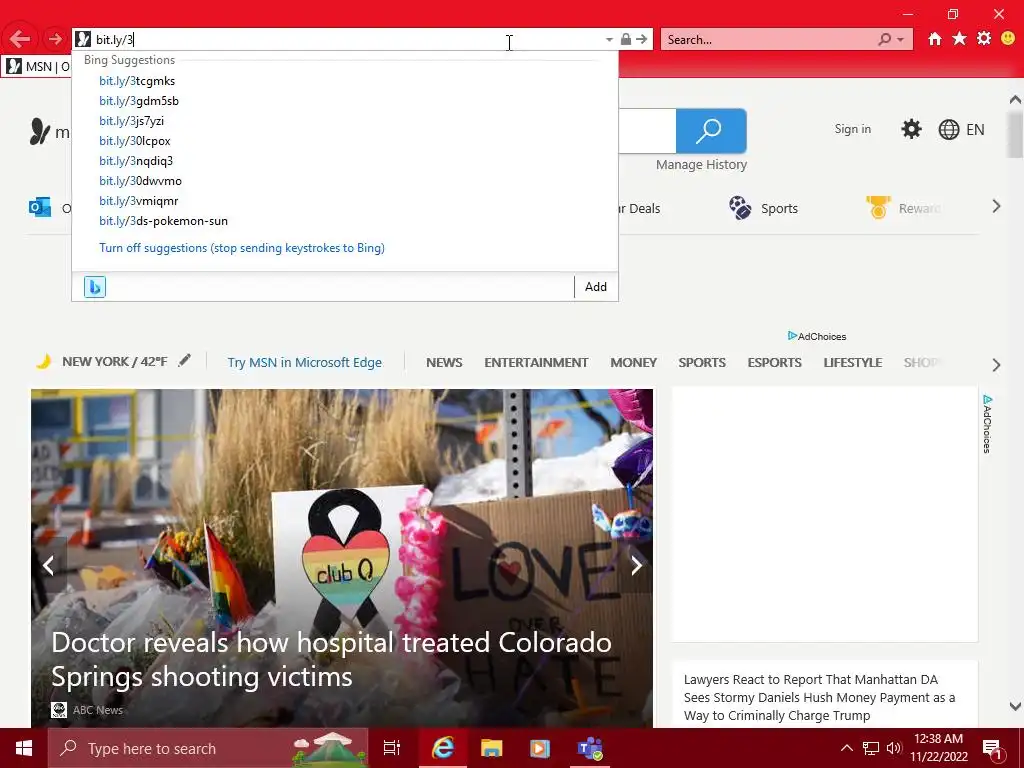The image size is (1024, 768).
Task: Open the New York weather moon icon
Action: [x=44, y=361]
